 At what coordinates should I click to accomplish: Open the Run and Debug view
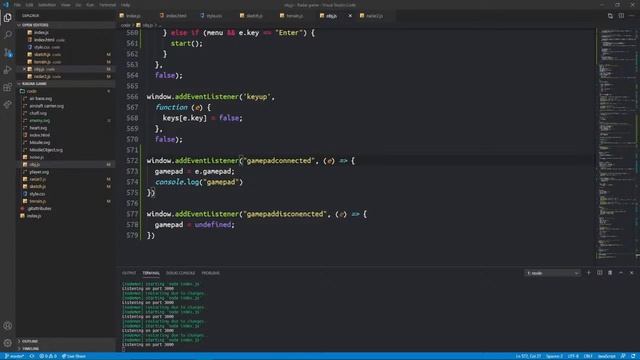pos(8,70)
